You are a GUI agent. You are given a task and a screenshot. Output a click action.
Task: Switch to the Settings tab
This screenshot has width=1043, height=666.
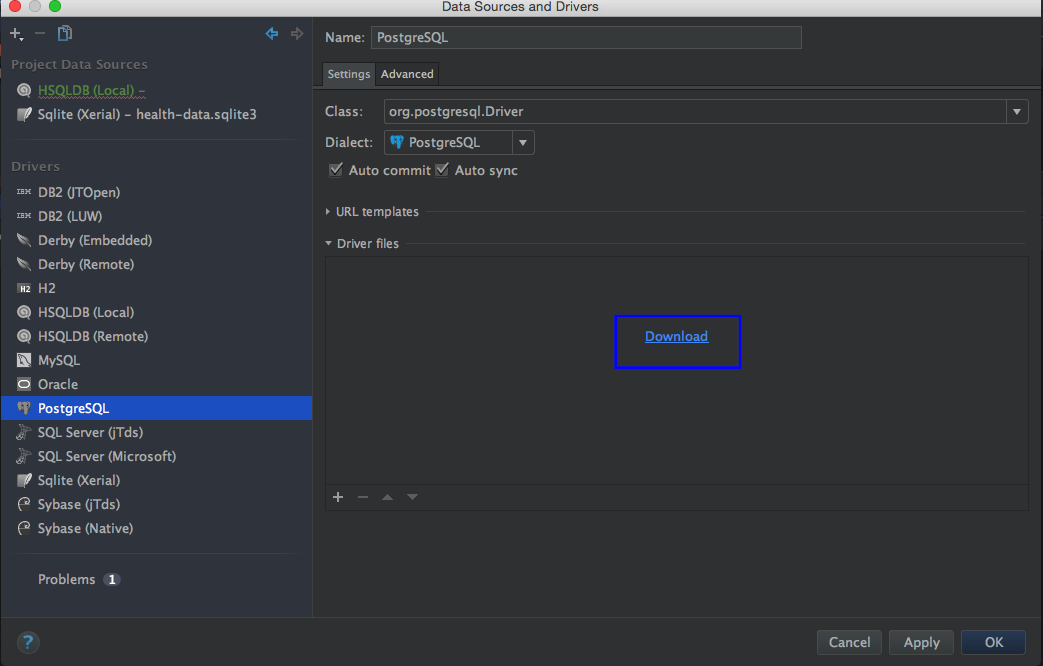click(x=349, y=74)
